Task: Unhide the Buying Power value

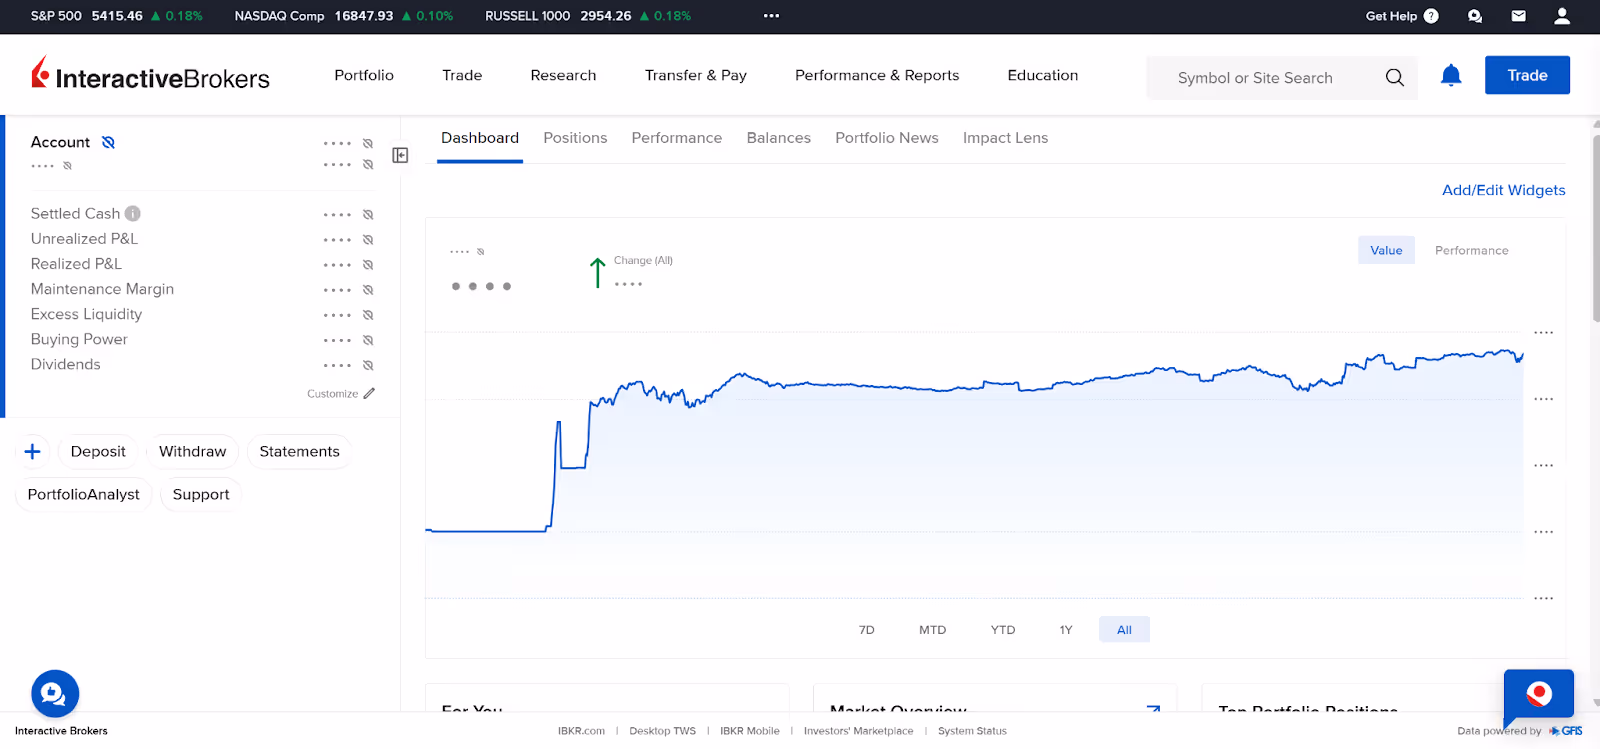Action: (368, 340)
